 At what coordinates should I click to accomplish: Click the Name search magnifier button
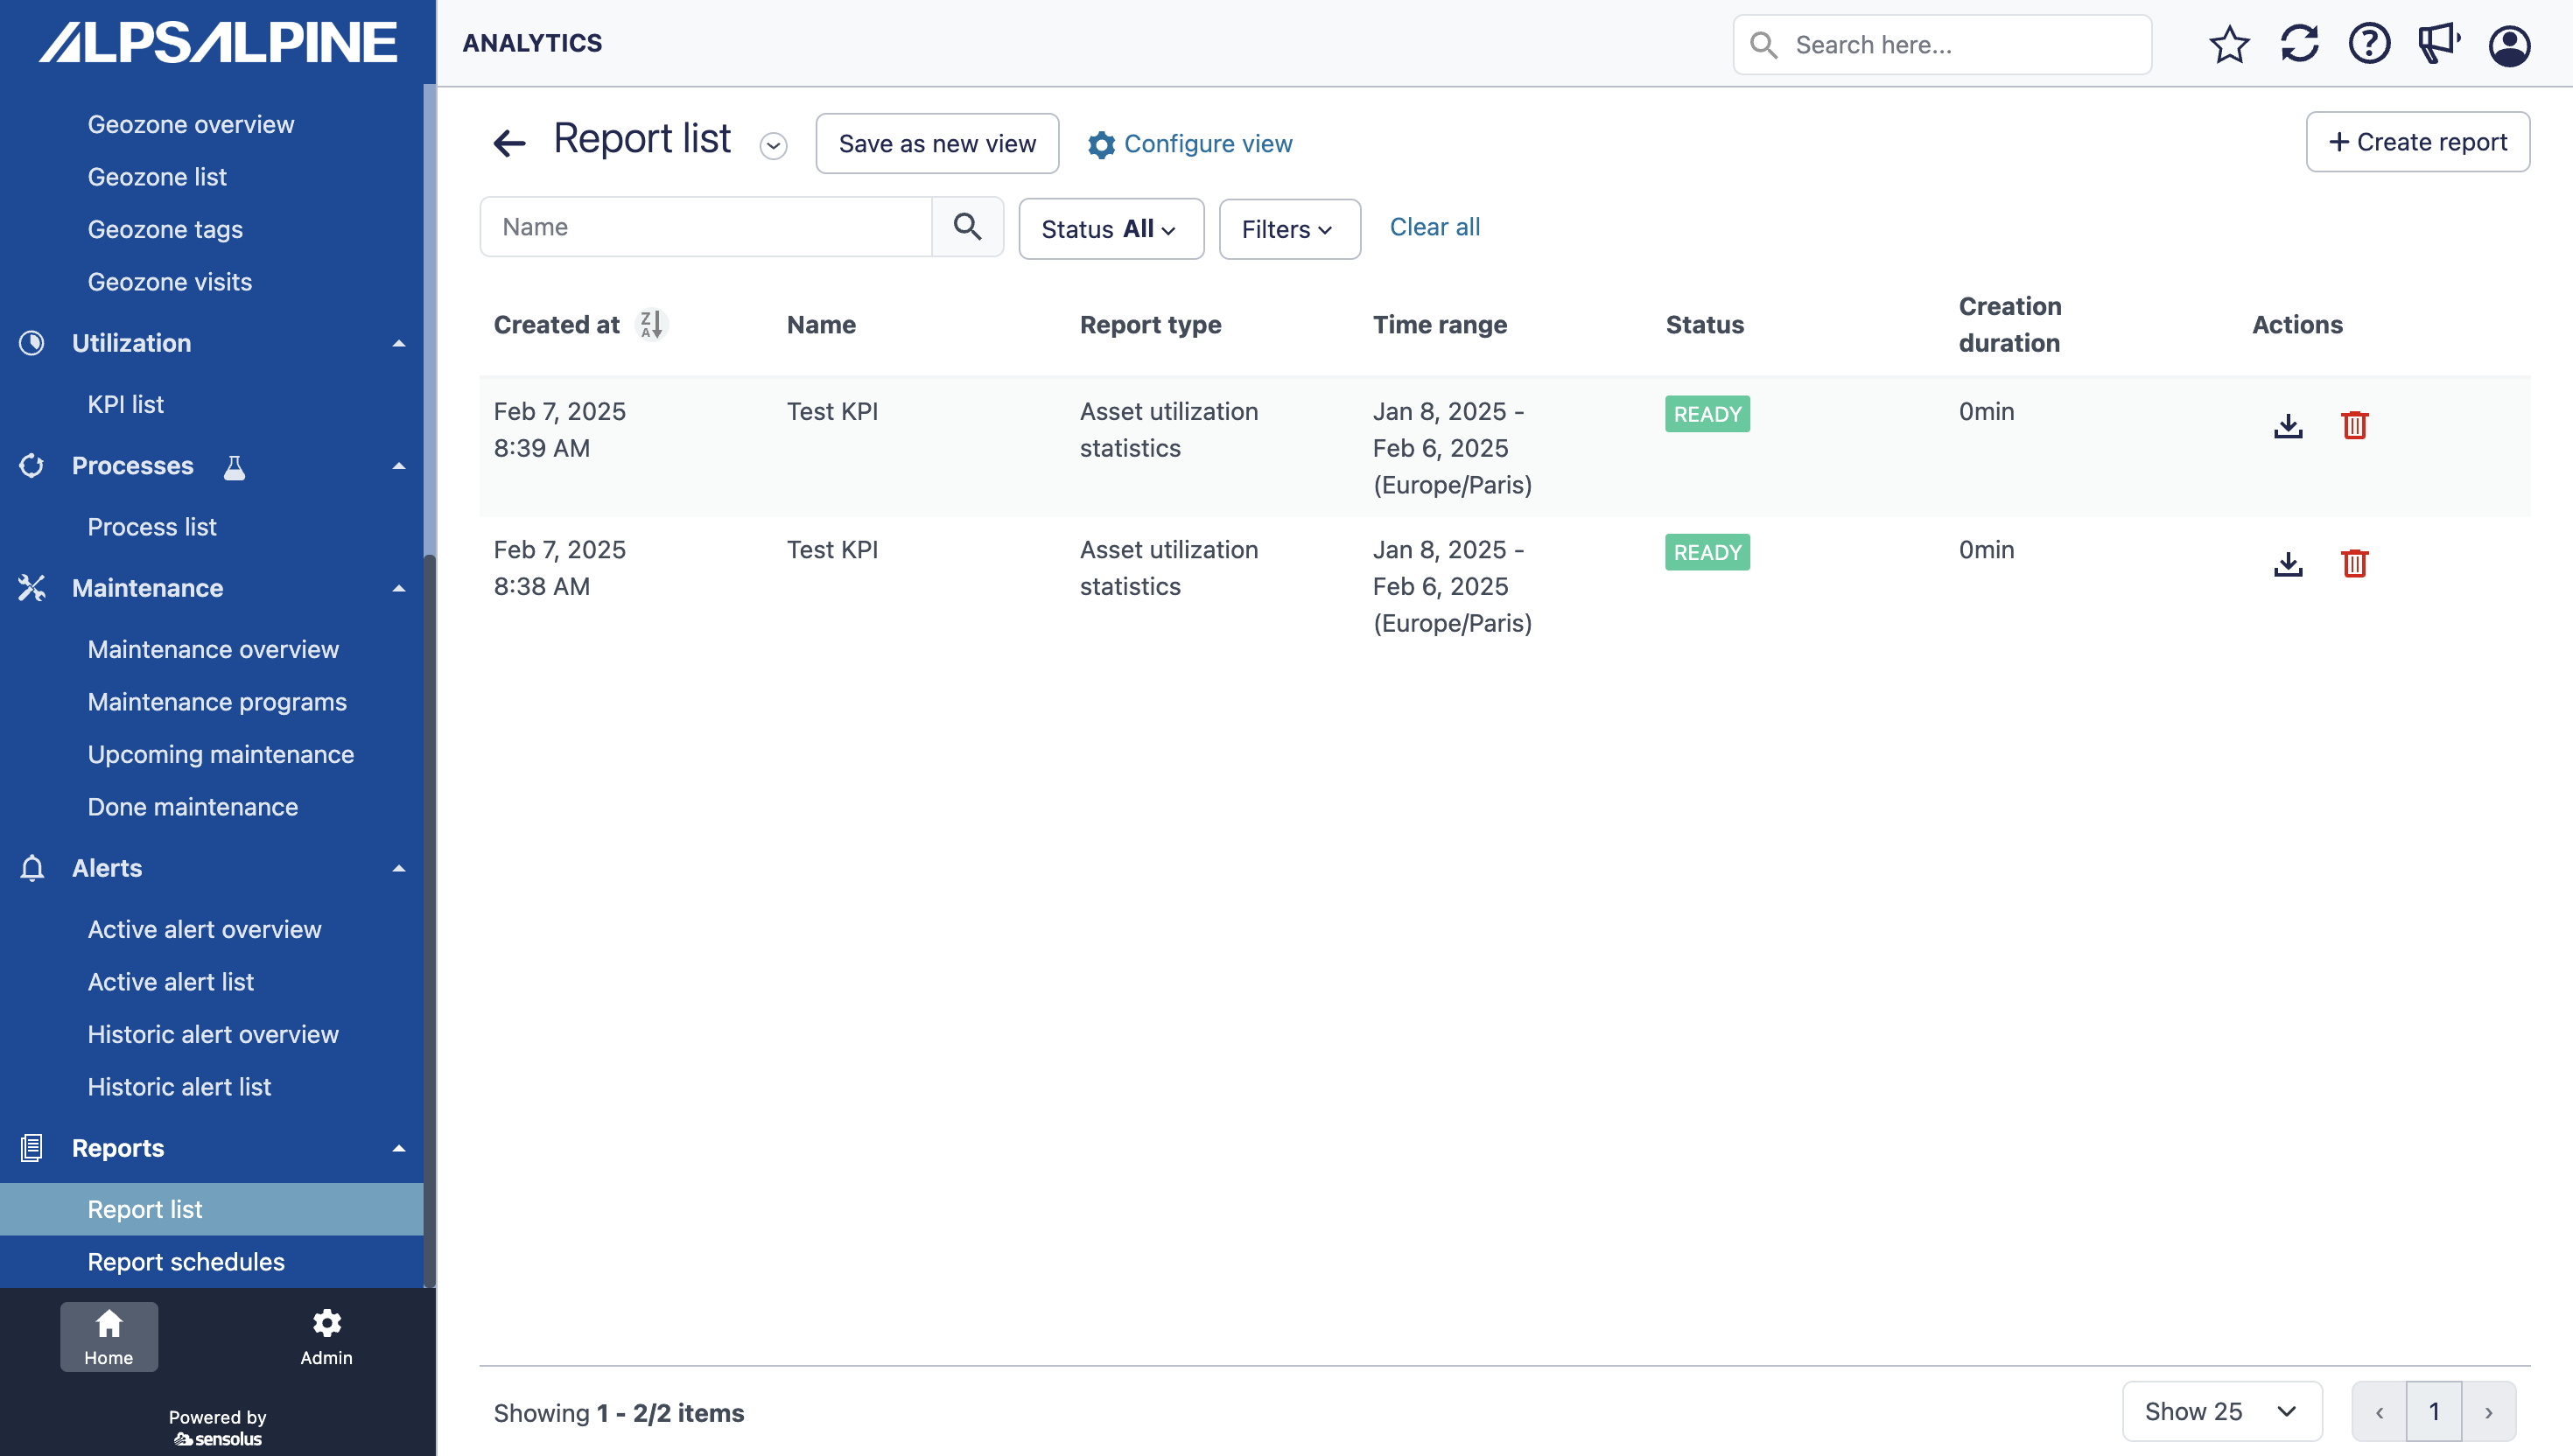click(967, 227)
